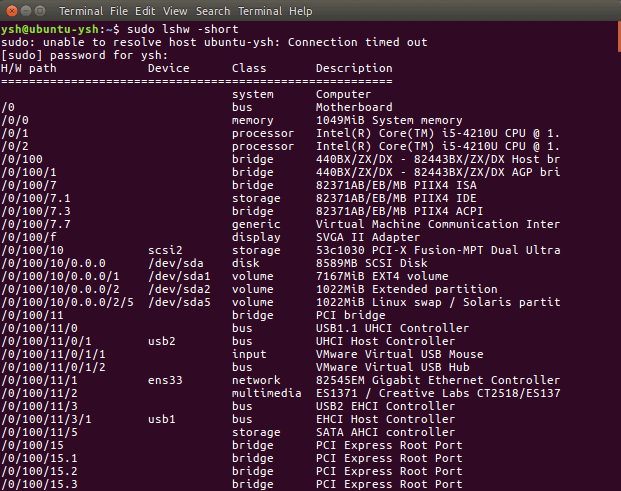Click the '[sudo] password for ysh:' line
The width and height of the screenshot is (621, 491).
pyautogui.click(x=84, y=55)
